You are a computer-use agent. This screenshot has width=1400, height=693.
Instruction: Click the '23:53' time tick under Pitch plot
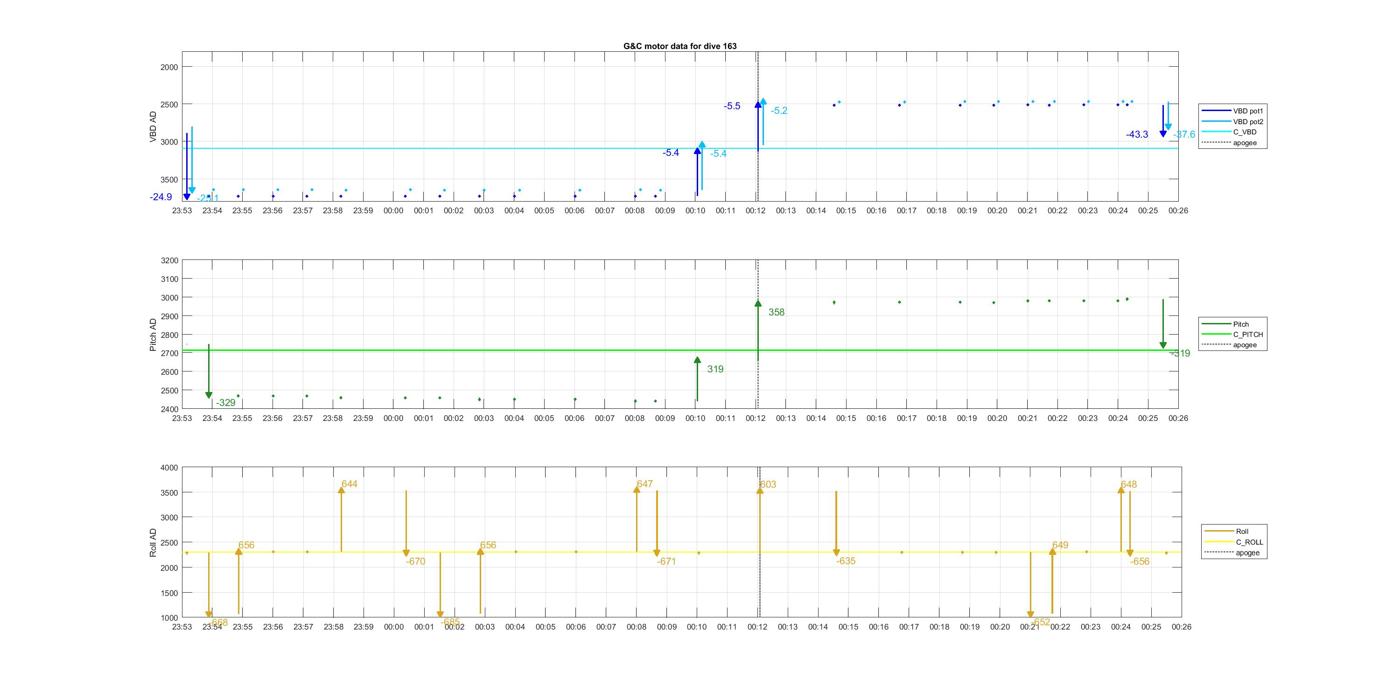[182, 419]
